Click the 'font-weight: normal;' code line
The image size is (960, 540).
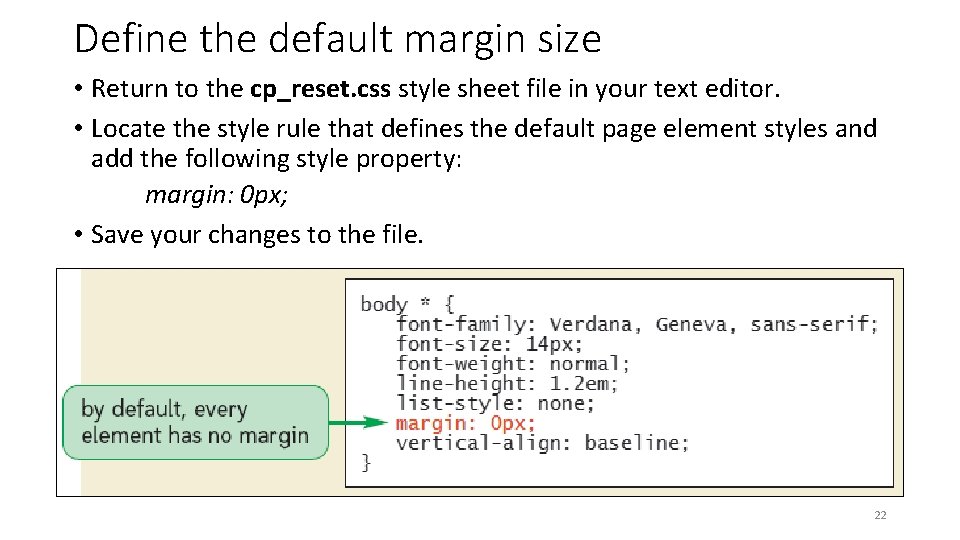513,364
